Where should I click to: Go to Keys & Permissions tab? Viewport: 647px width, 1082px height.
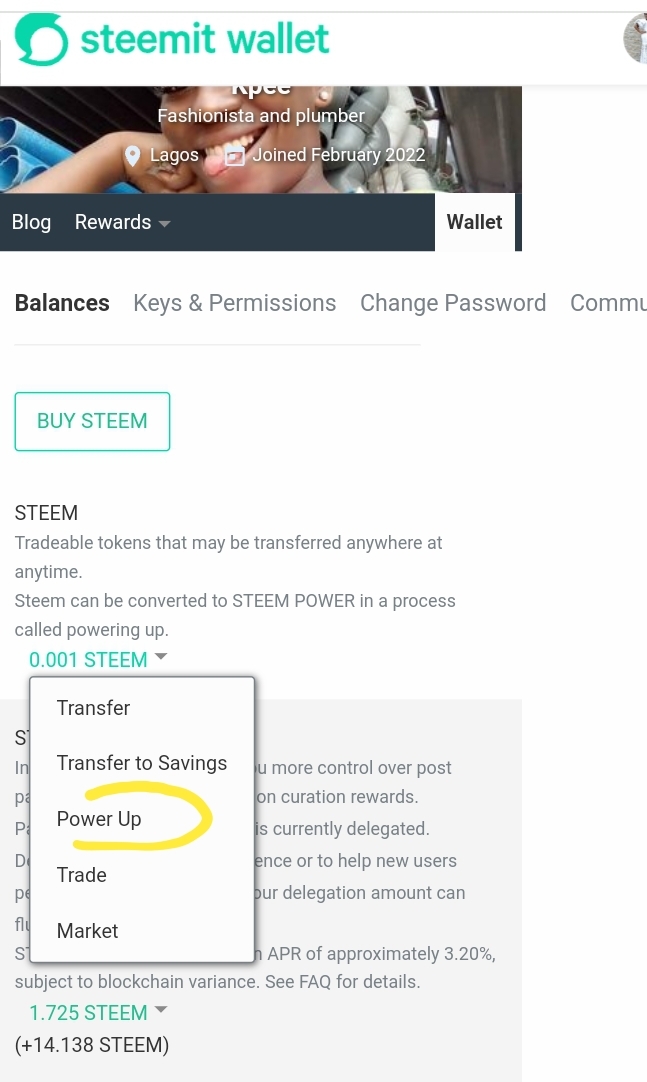[235, 303]
